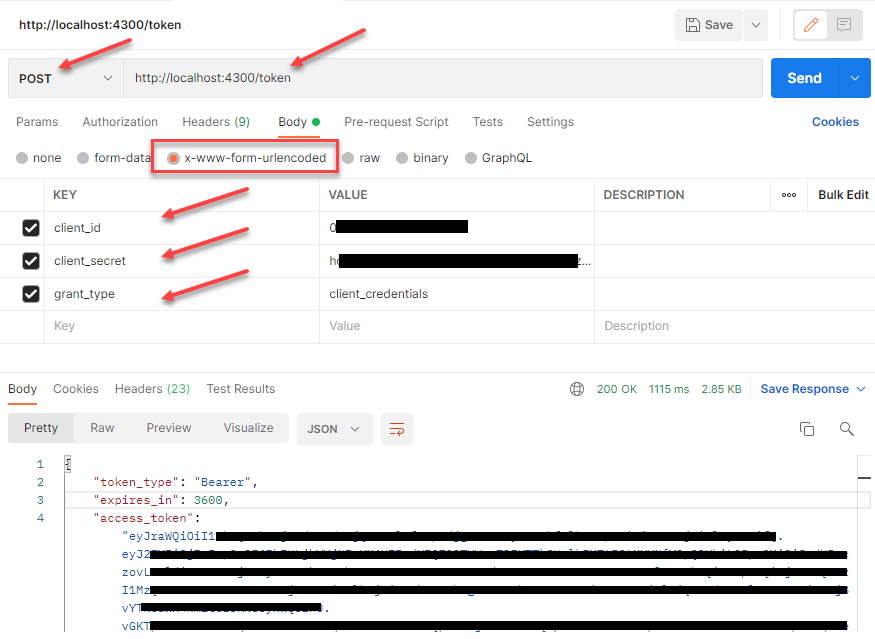Uncheck the client_secret parameter checkbox

(x=31, y=261)
